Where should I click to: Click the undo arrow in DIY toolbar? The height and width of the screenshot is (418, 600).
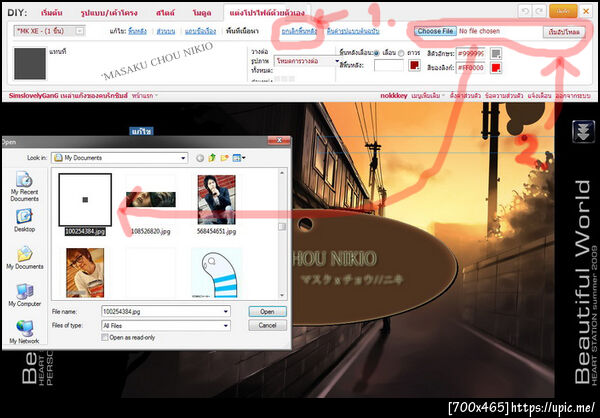tap(525, 11)
